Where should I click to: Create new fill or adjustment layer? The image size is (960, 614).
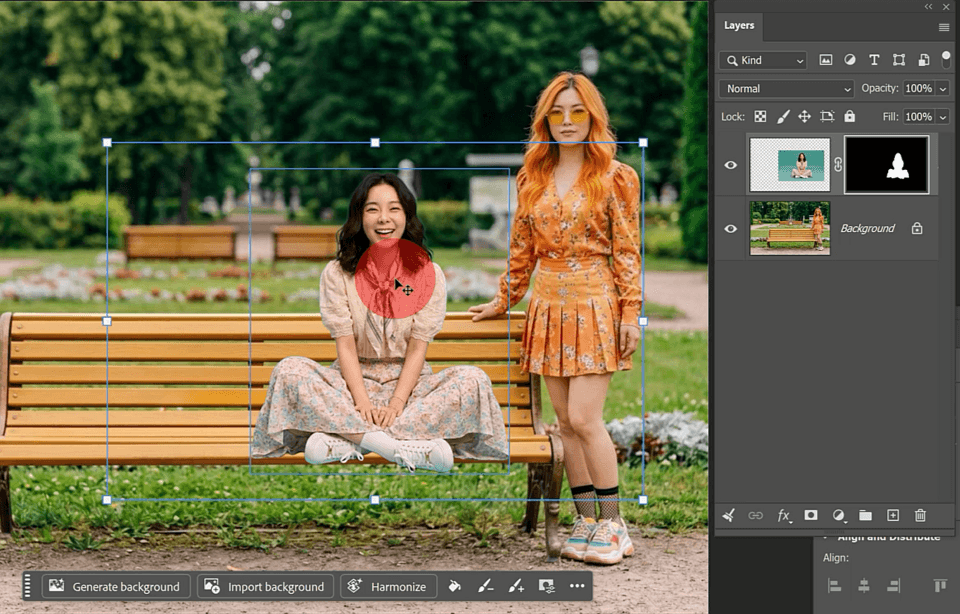click(x=839, y=515)
